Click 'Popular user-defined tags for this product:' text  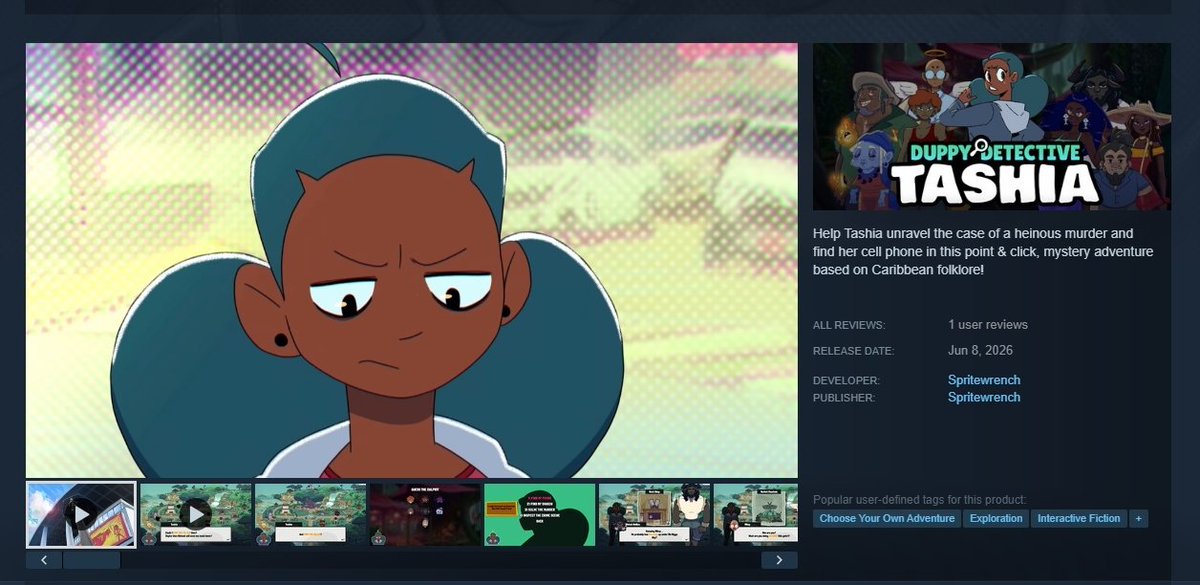[920, 499]
